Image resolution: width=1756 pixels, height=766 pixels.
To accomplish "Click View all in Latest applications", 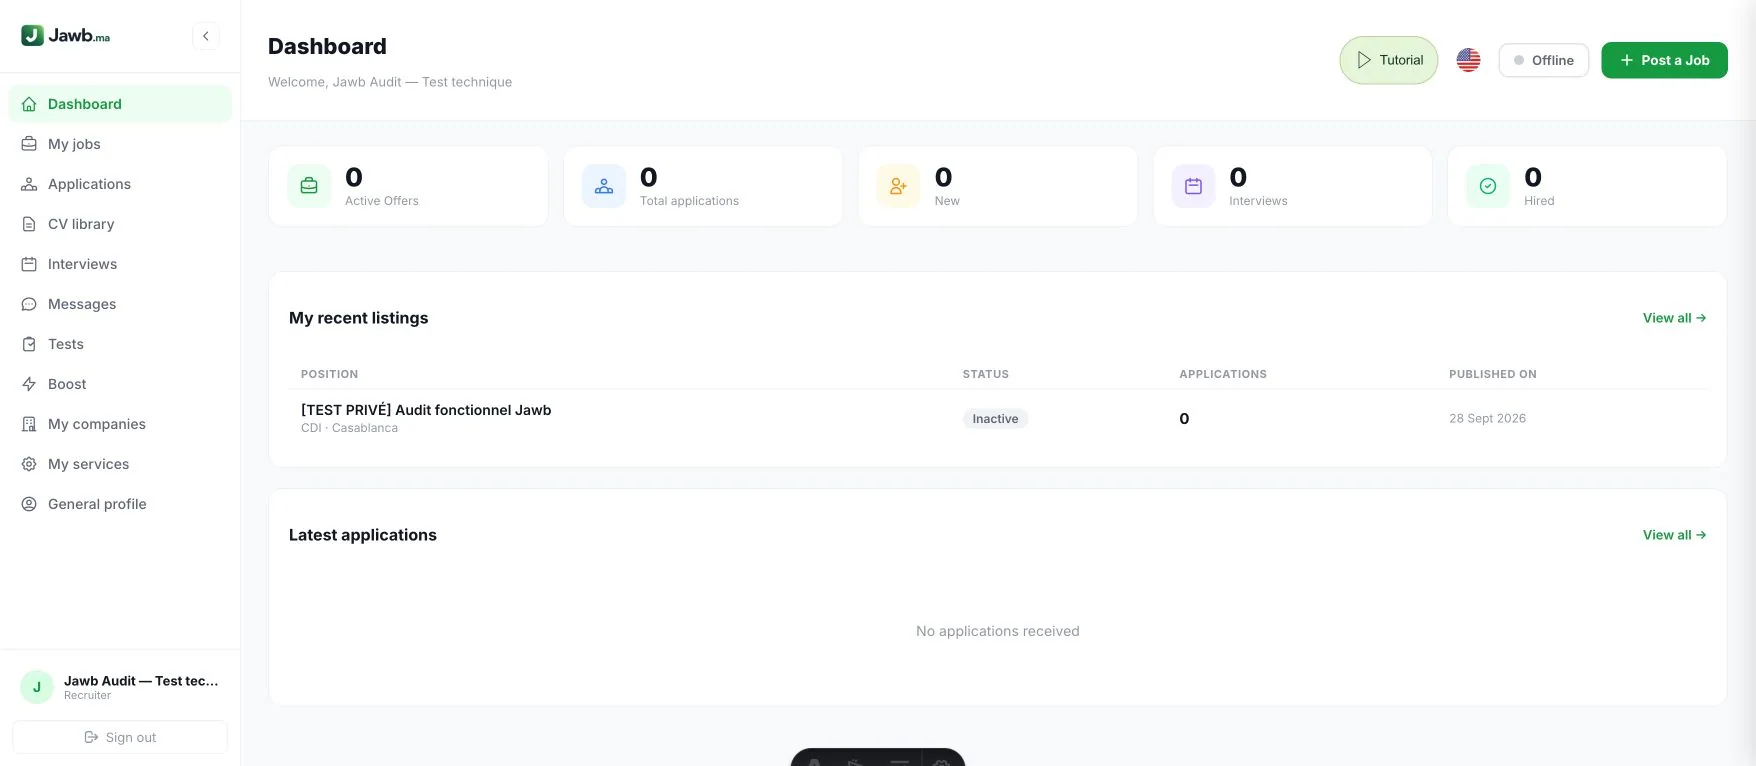I will [x=1674, y=535].
